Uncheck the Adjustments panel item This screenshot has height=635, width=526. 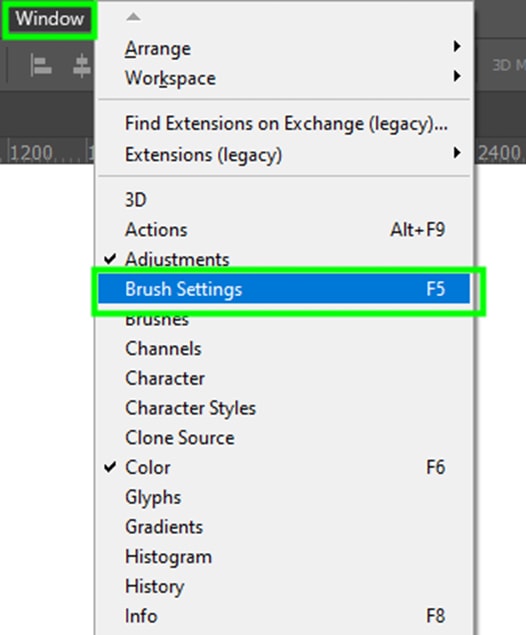[284, 259]
